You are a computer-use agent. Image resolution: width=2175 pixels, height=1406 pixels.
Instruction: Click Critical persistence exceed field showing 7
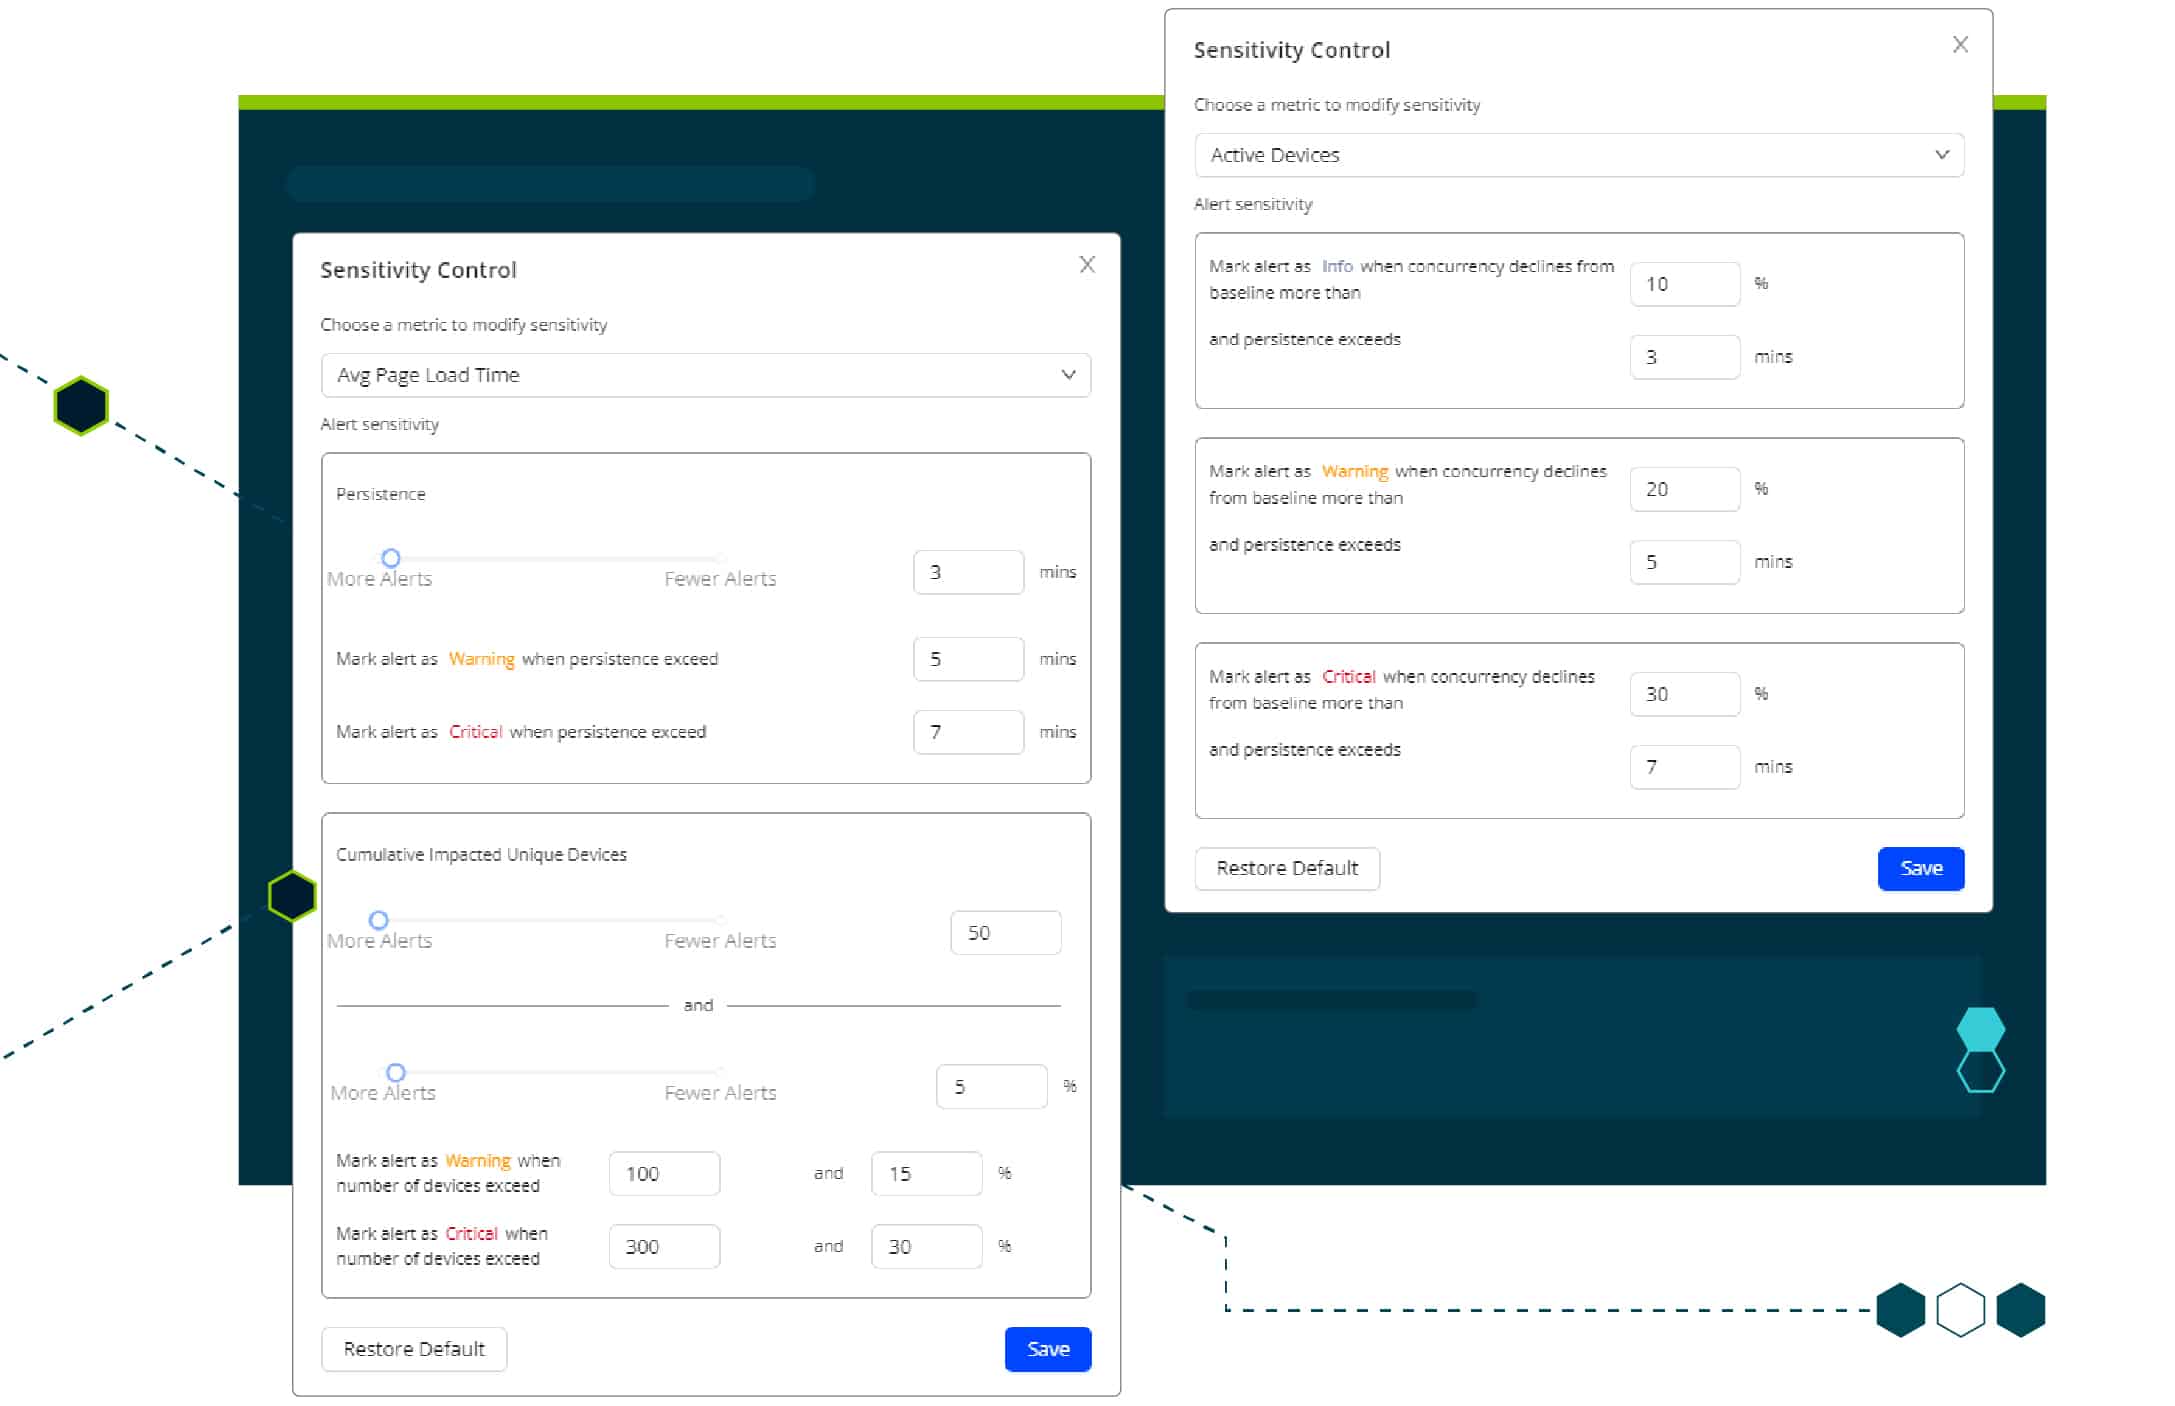967,732
